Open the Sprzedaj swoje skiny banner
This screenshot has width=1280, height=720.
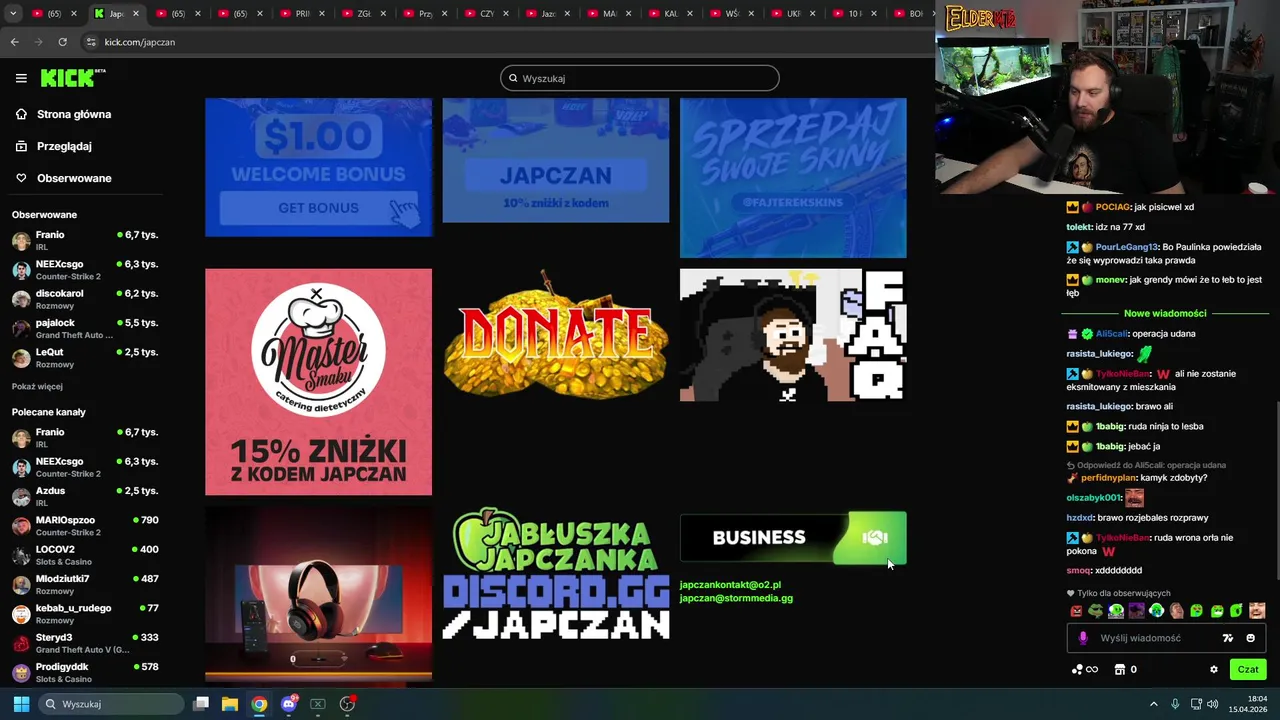793,177
